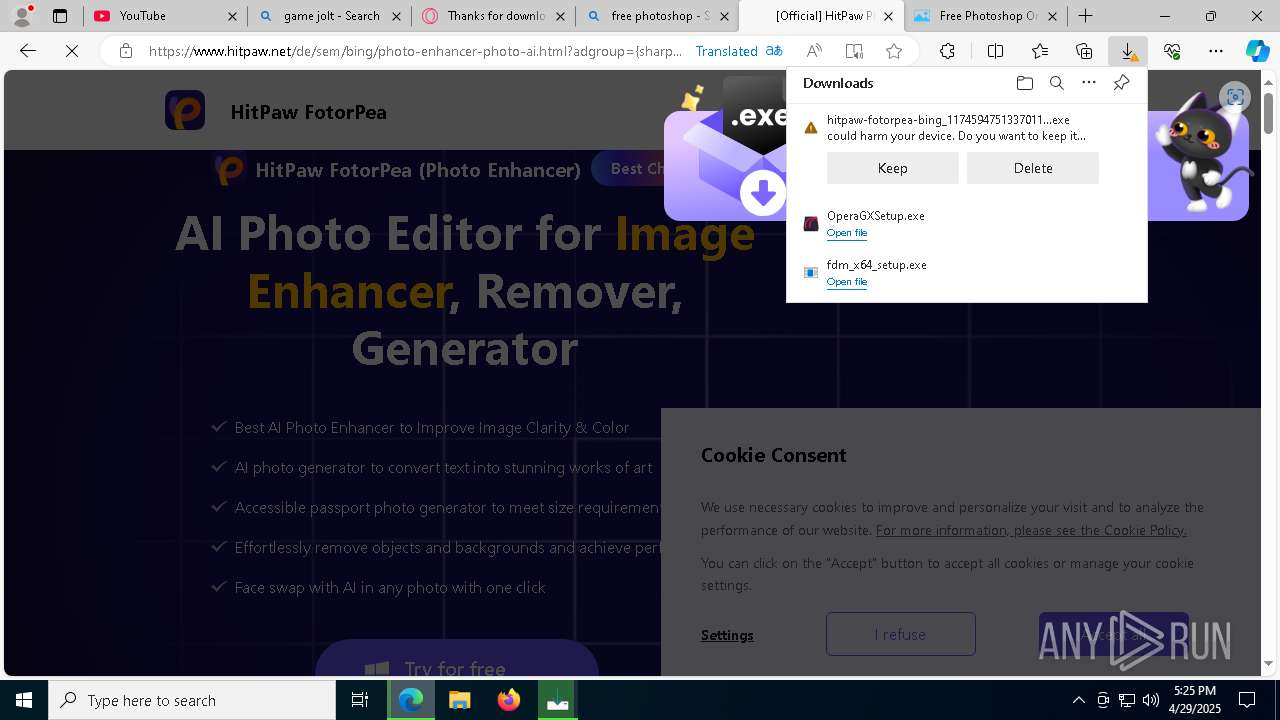Delete the hitpaw-fotorpea download
This screenshot has height=720, width=1280.
1032,168
